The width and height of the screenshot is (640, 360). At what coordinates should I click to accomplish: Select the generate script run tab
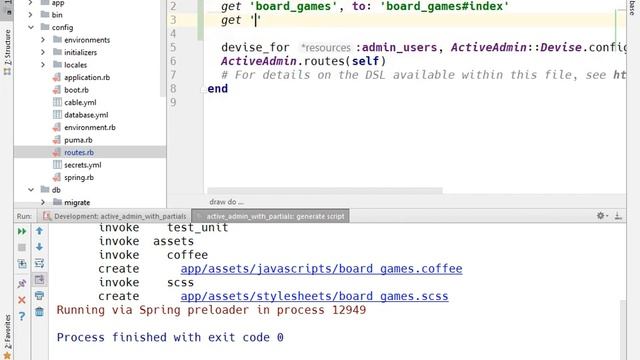pos(271,216)
